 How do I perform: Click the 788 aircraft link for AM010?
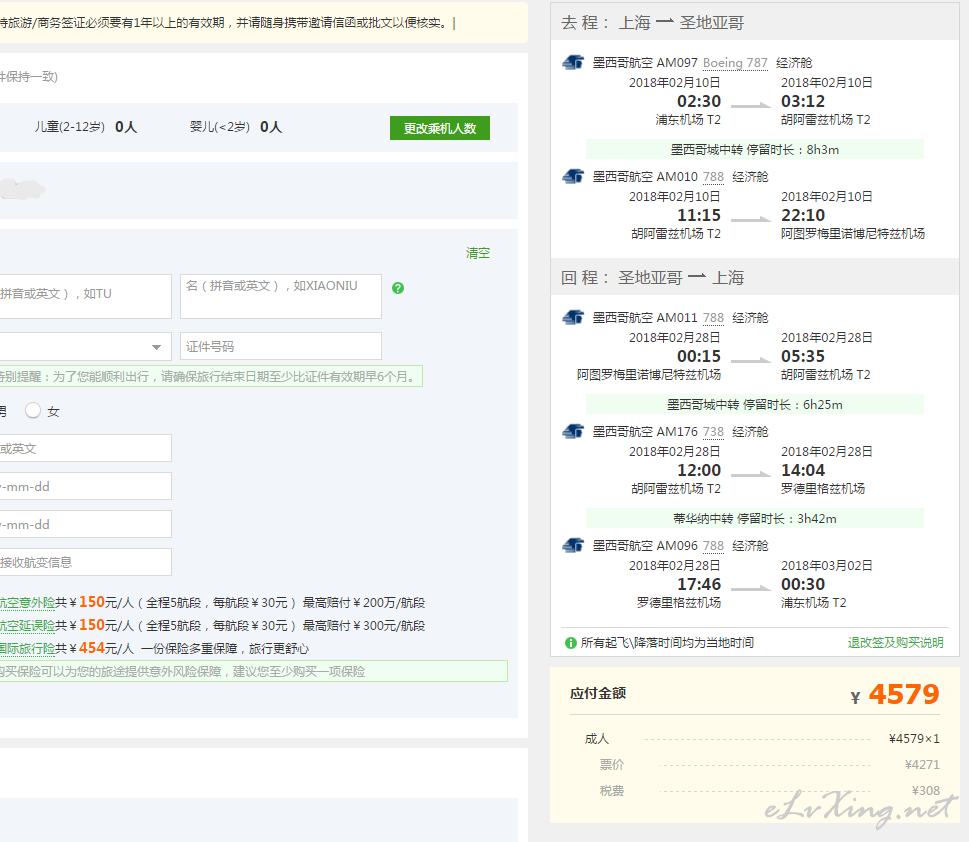click(x=713, y=177)
